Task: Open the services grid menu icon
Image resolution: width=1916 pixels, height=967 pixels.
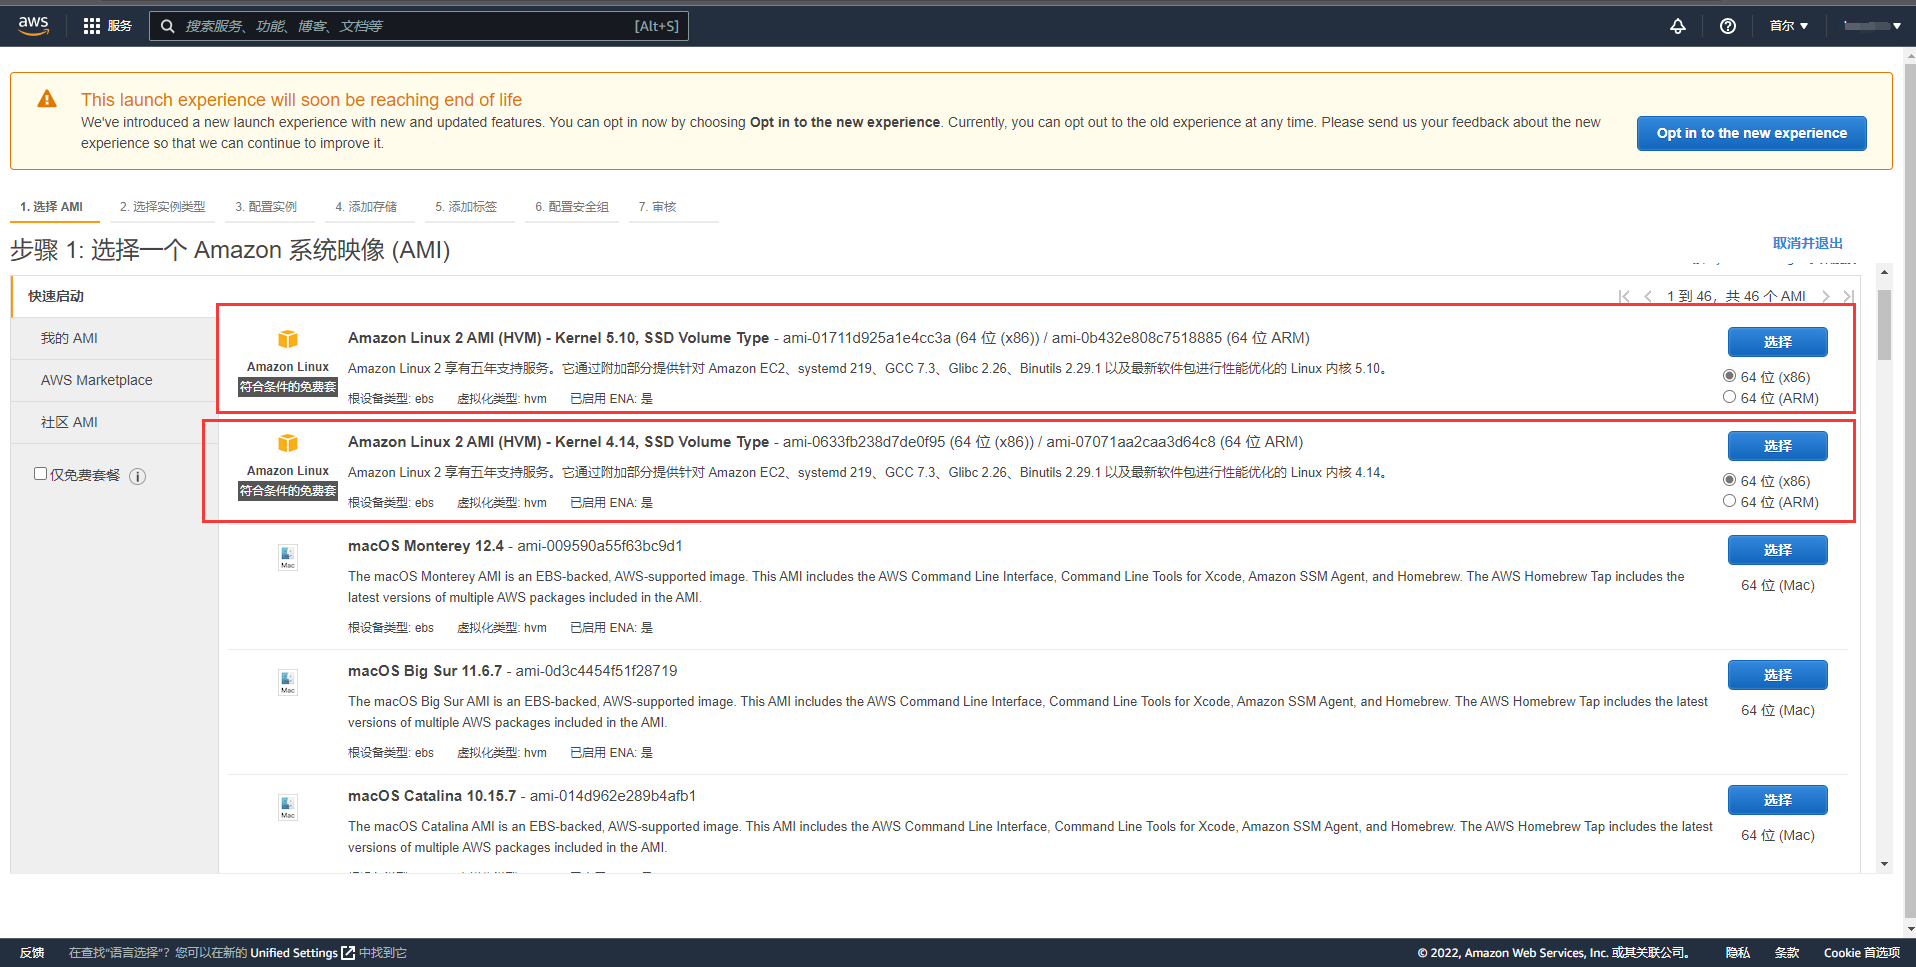Action: (x=92, y=26)
